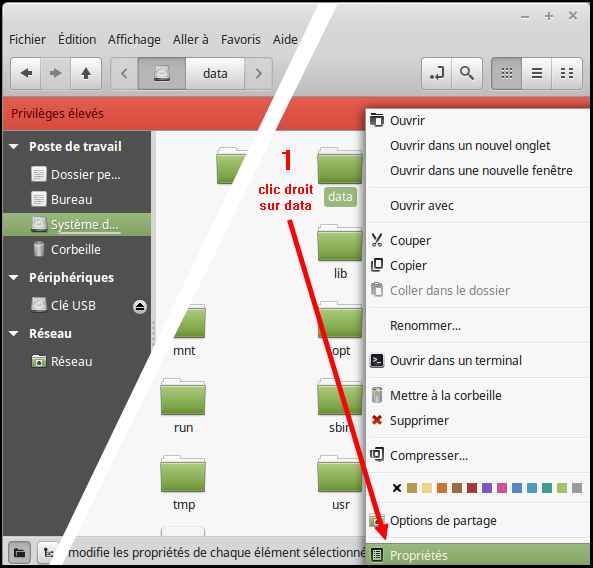Remove the folder color with the X
This screenshot has width=593, height=568.
coord(397,488)
